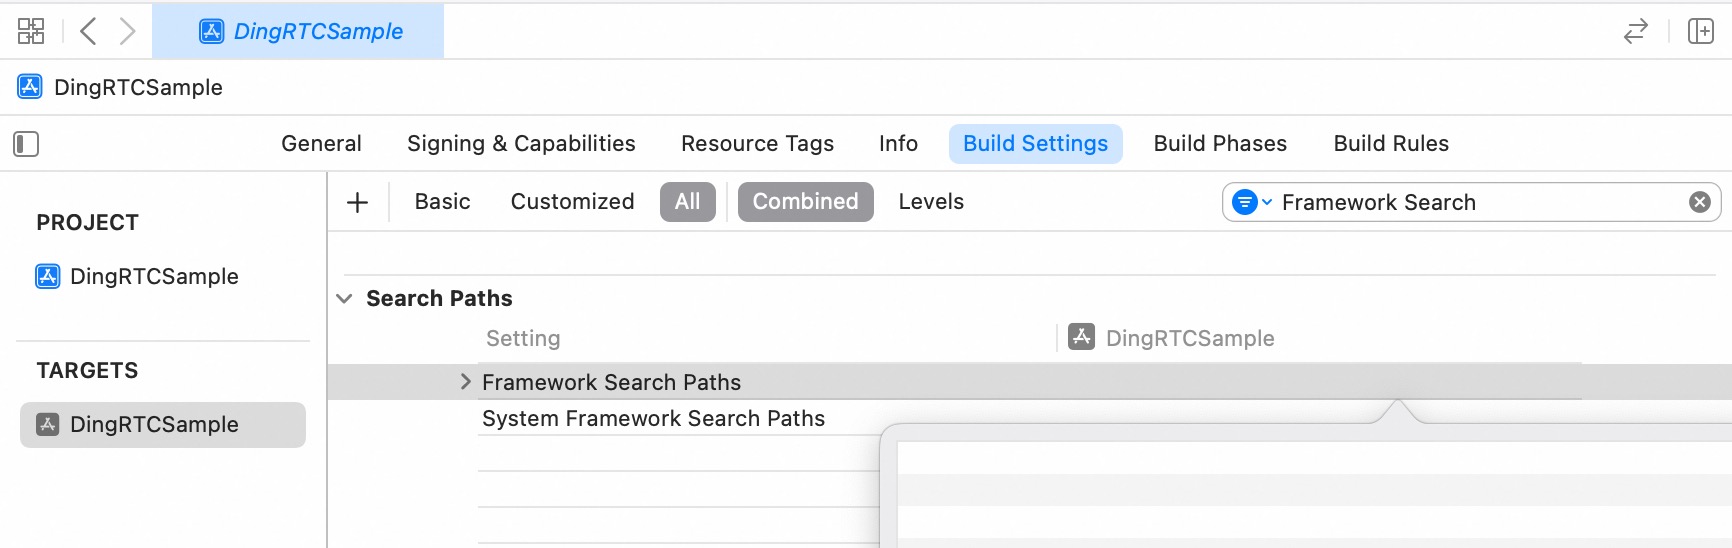This screenshot has height=548, width=1732.
Task: Open the search filter options dropdown
Action: (1252, 202)
